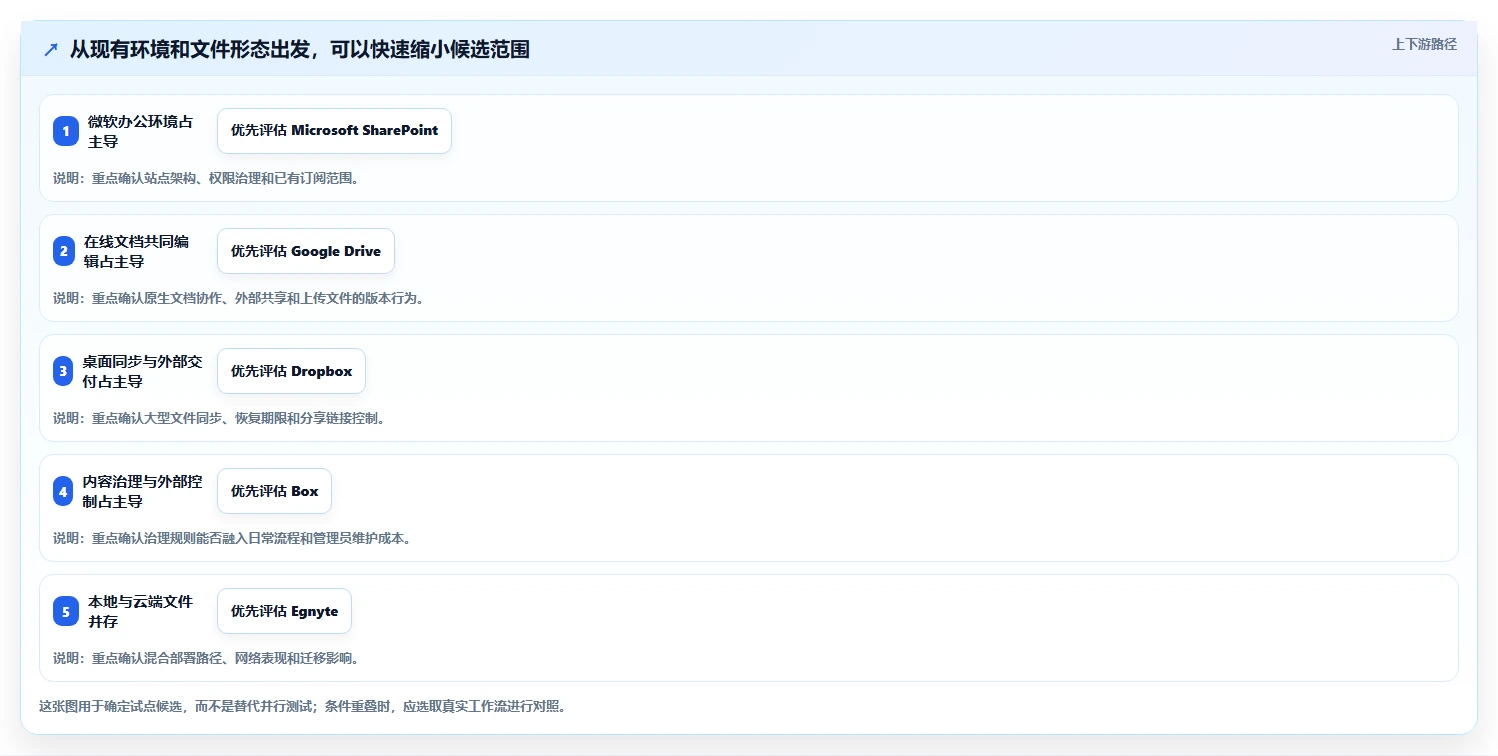1498x756 pixels.
Task: Click condition text 在线文档共同编辑占主导
Action: (136, 251)
